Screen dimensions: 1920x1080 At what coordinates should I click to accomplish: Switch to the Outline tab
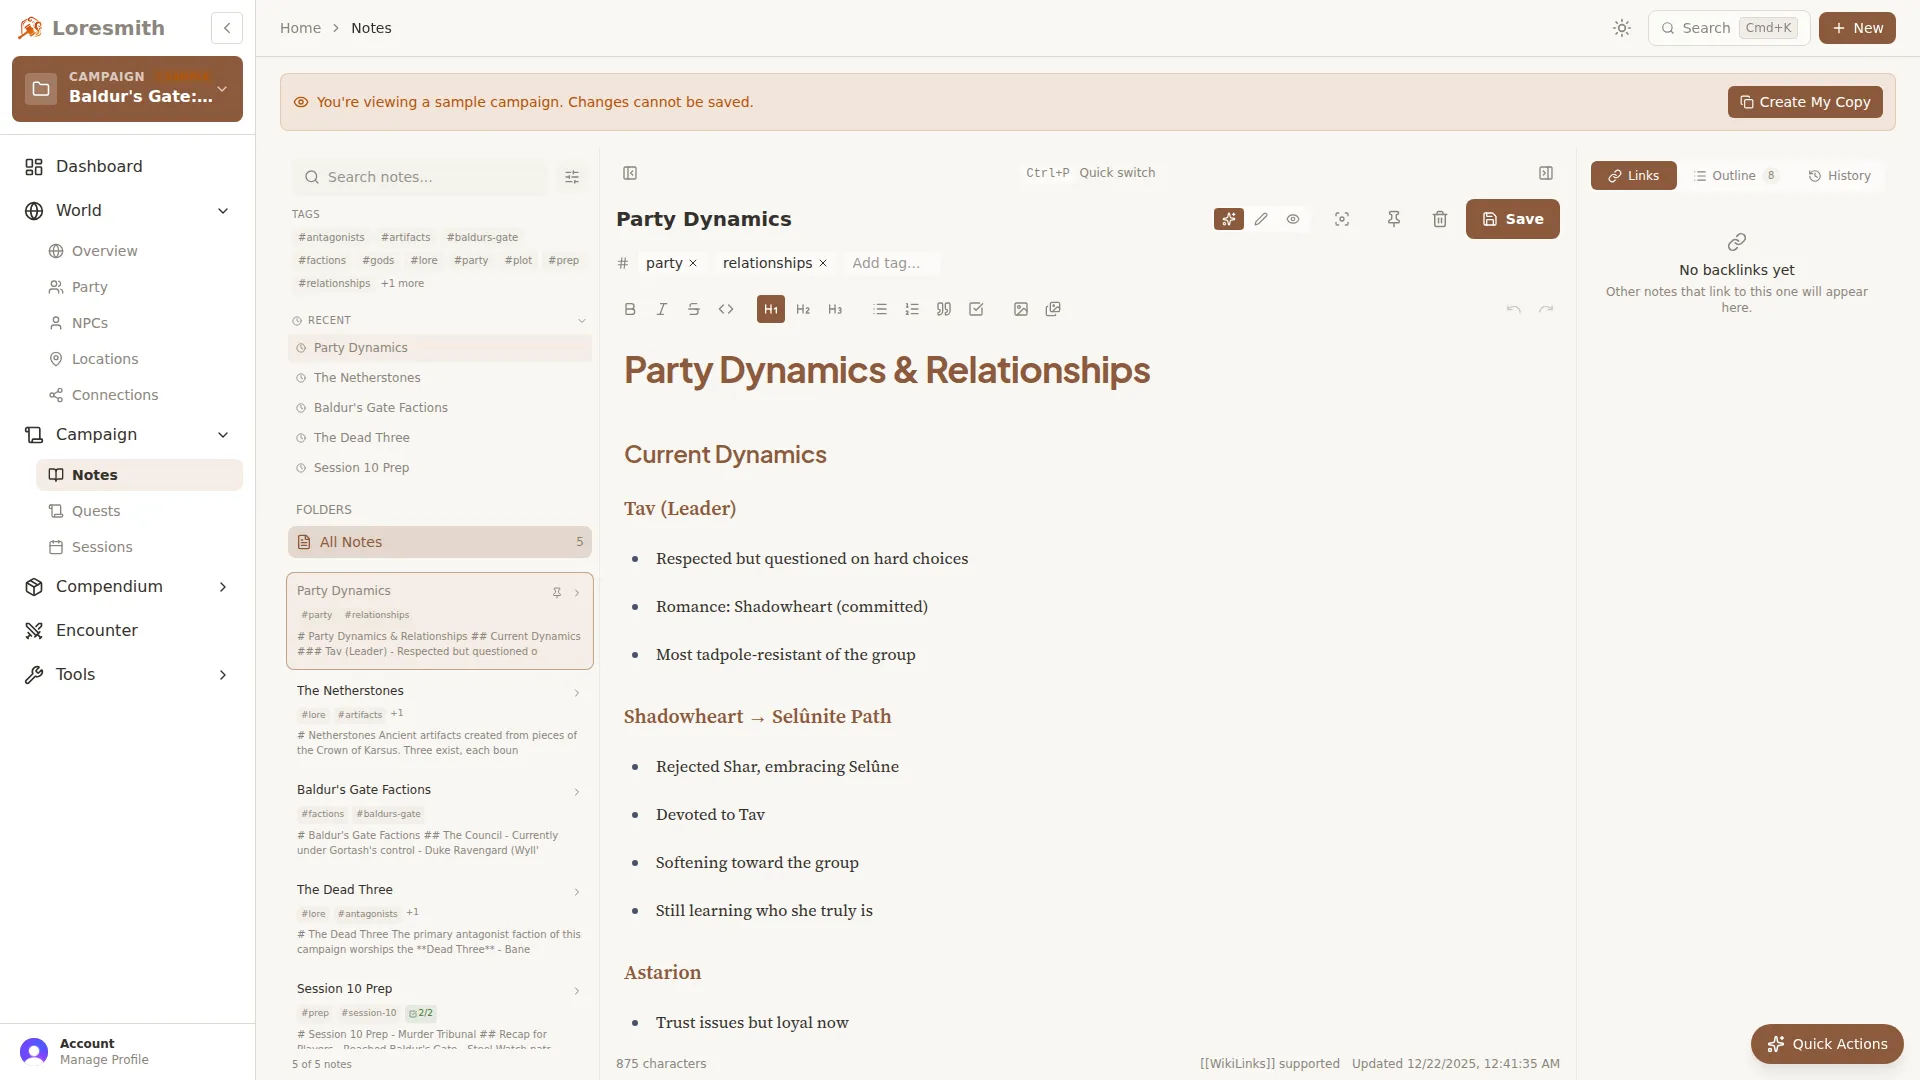(x=1736, y=175)
